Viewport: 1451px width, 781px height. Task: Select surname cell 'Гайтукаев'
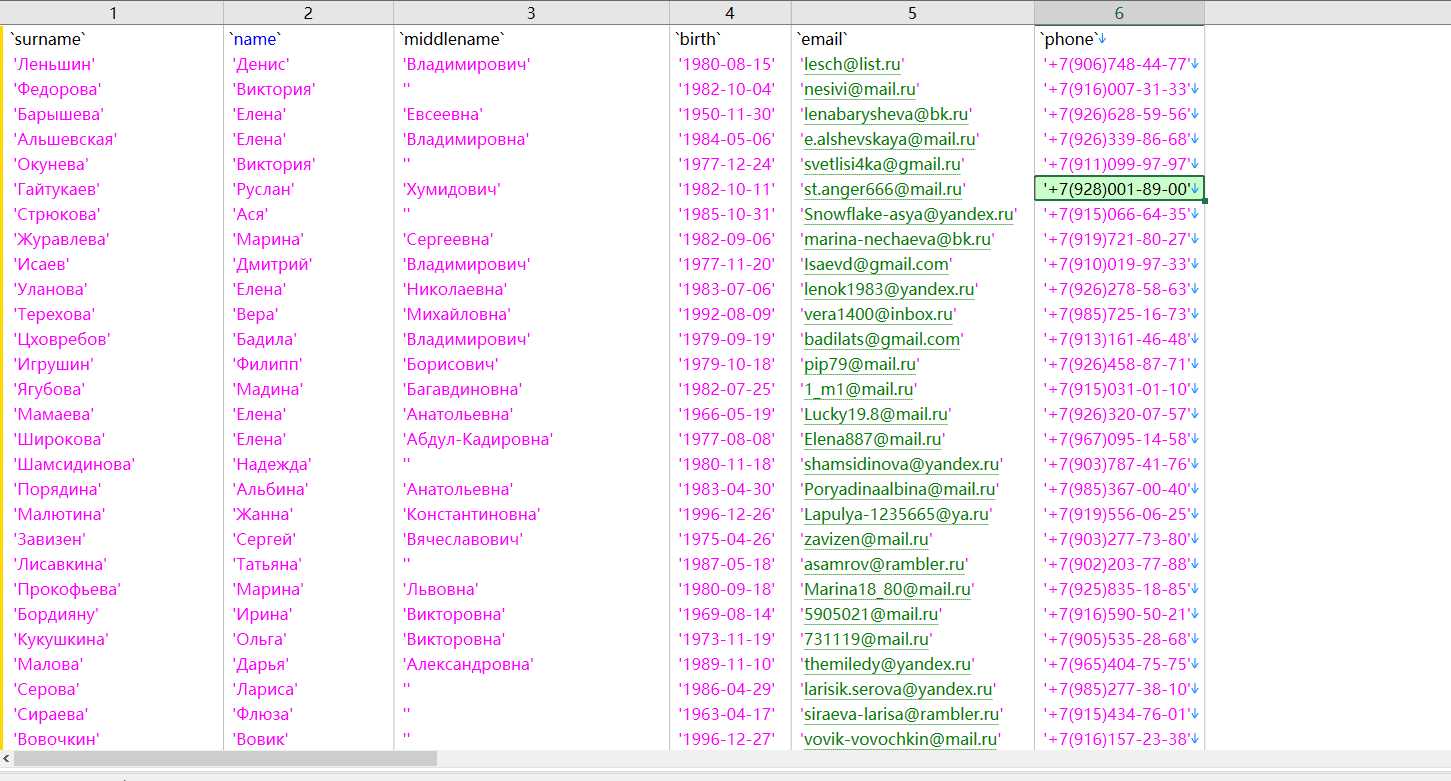point(114,189)
